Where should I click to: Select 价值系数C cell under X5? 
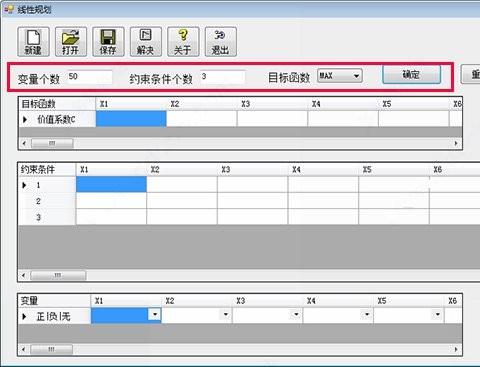(x=414, y=119)
